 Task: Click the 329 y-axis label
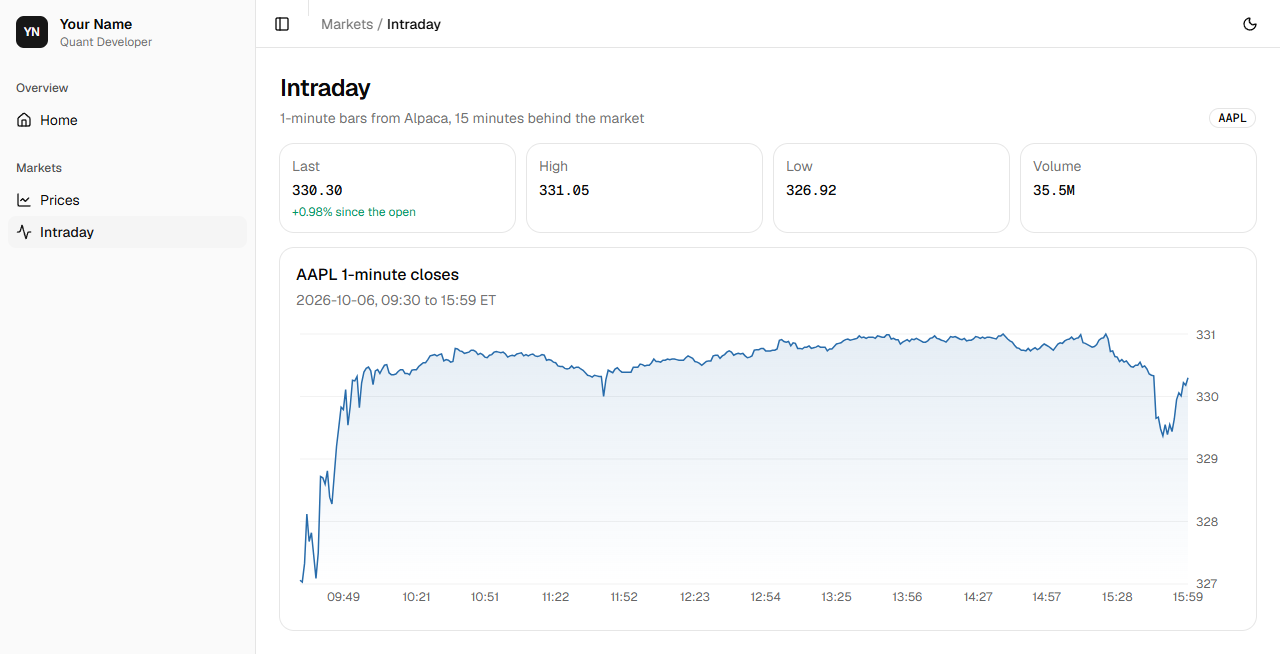(1207, 459)
